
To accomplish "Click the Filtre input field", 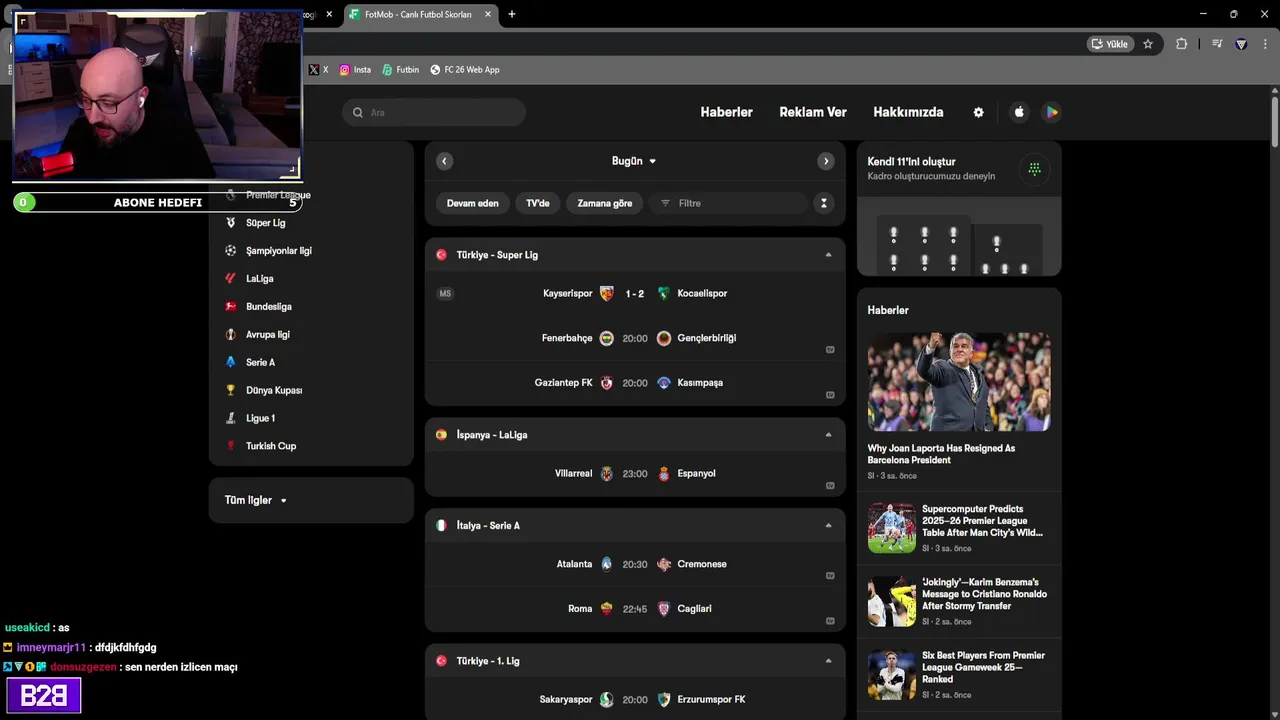I will pyautogui.click(x=728, y=203).
